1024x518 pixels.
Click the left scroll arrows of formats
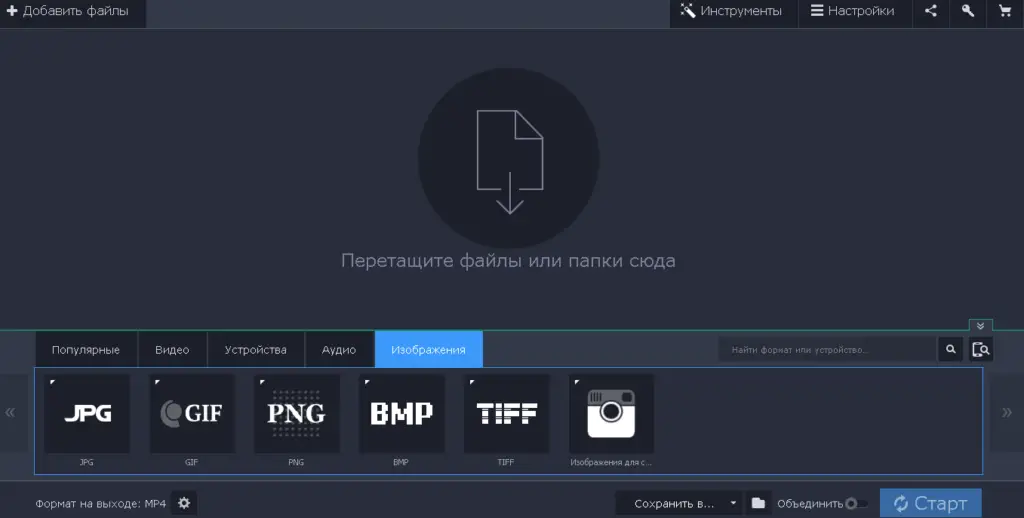[x=10, y=412]
